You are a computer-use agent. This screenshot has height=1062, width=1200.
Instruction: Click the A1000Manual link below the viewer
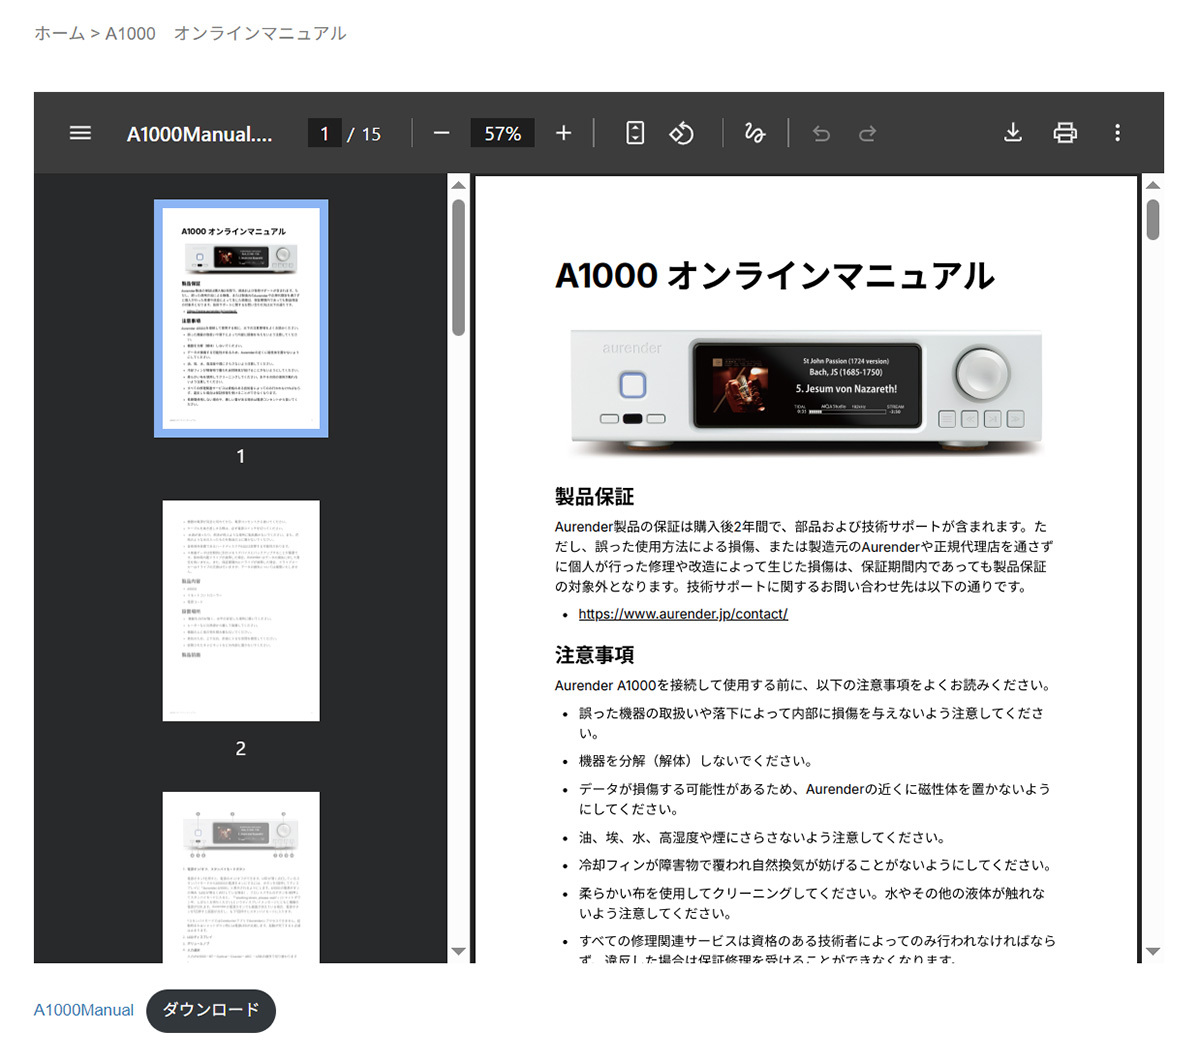(x=84, y=1010)
